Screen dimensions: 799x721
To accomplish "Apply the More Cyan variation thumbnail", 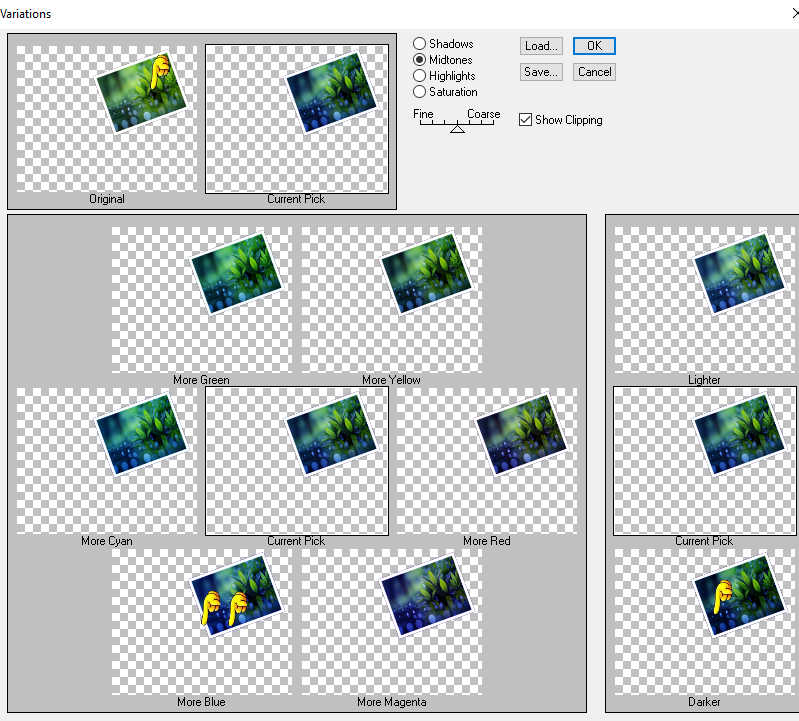I will [106, 461].
